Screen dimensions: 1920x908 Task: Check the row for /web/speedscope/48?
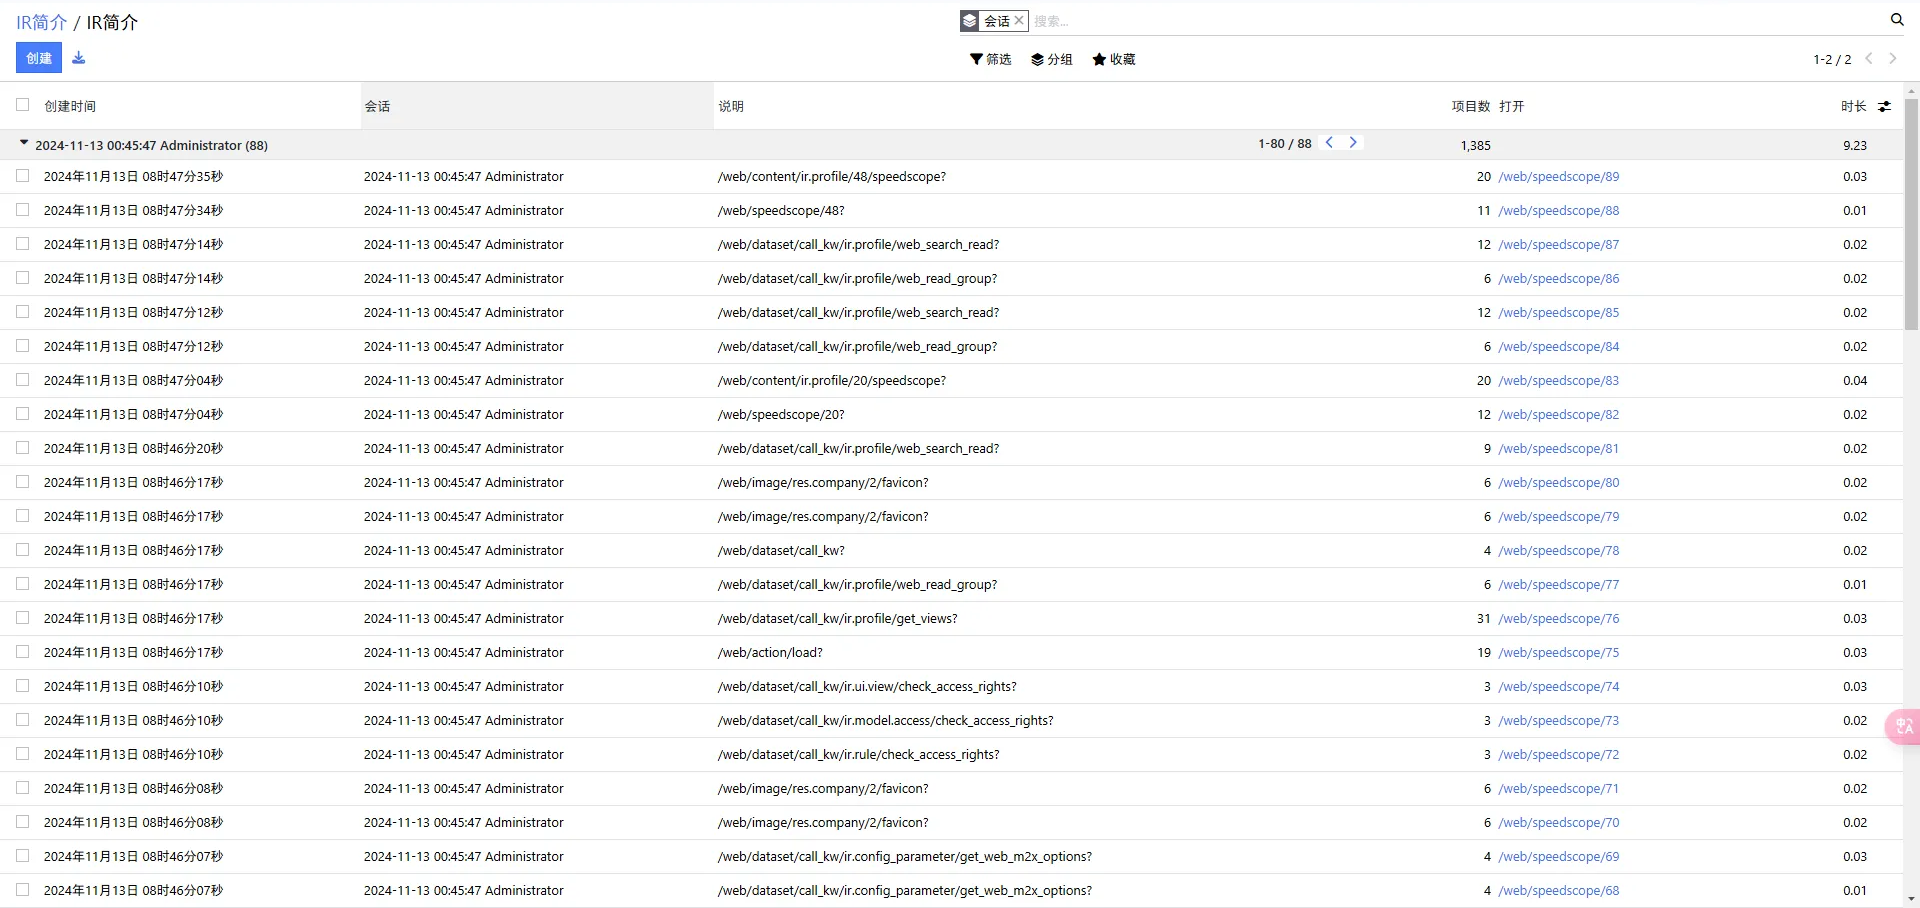click(x=23, y=210)
